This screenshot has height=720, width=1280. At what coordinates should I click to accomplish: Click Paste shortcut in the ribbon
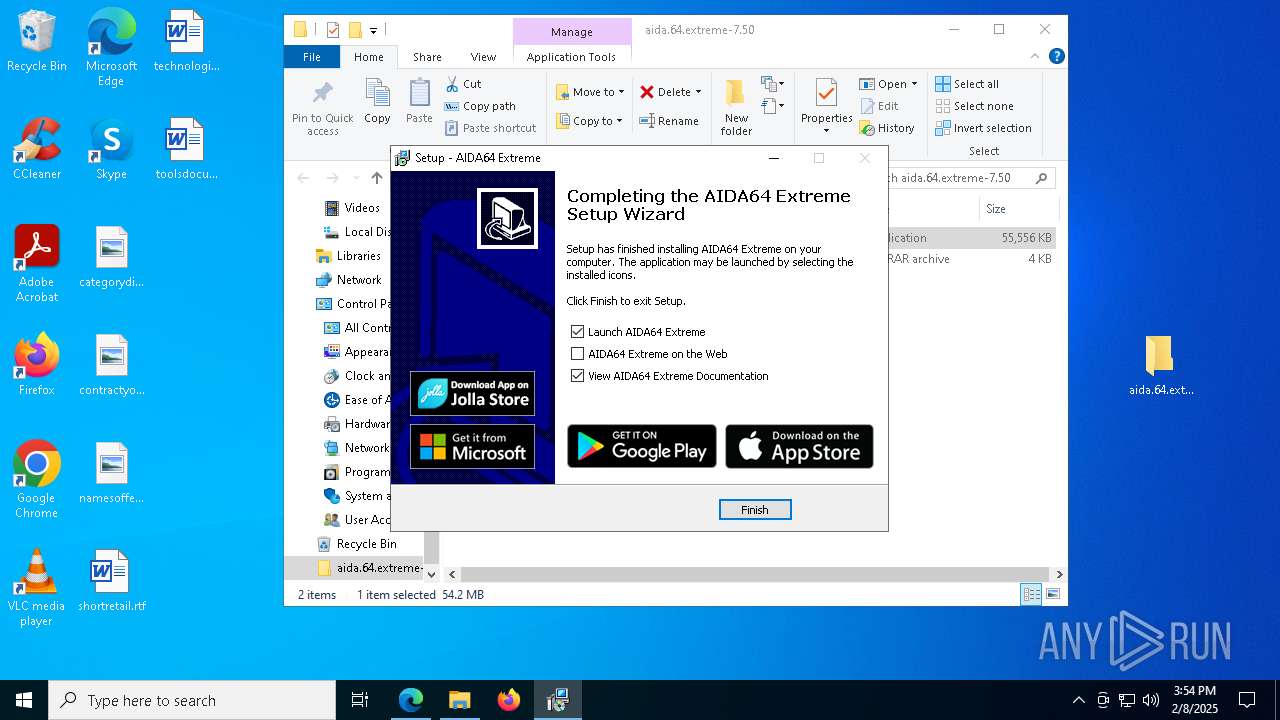491,128
